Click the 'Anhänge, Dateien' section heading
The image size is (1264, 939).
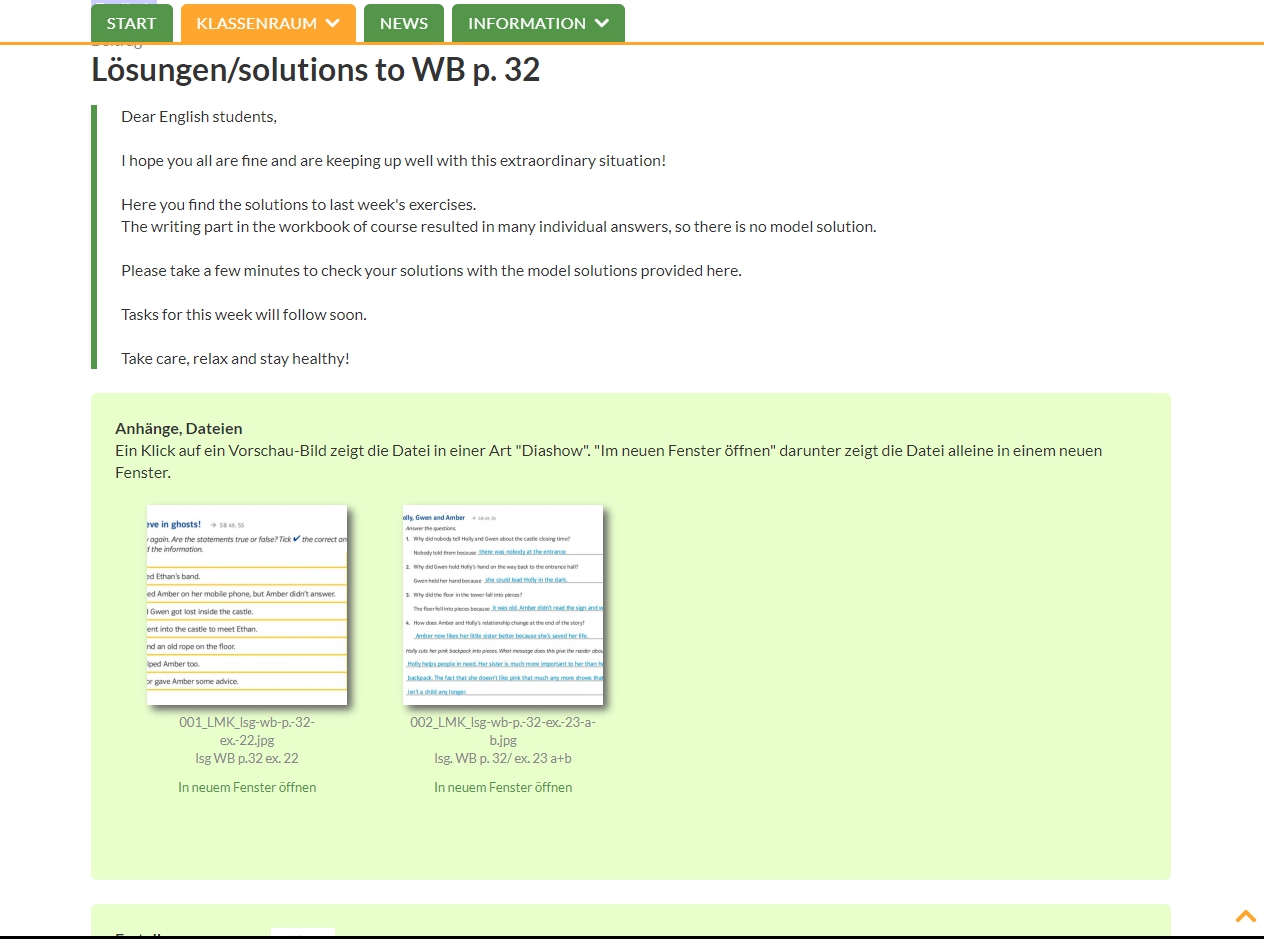point(179,428)
